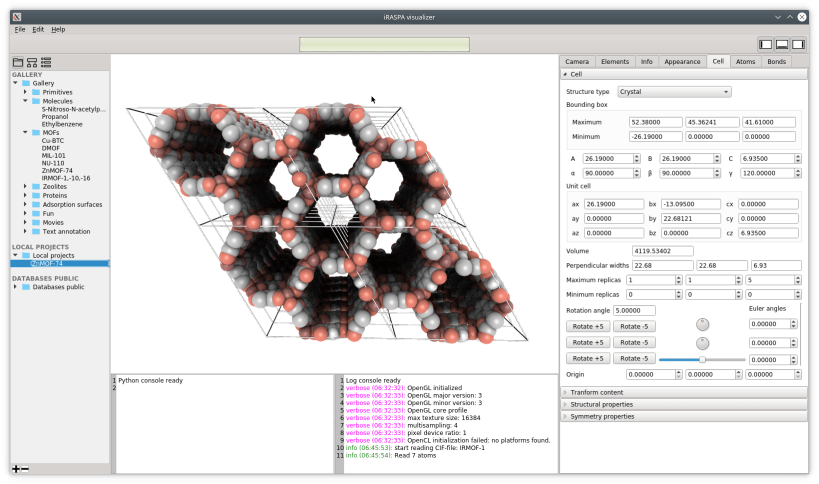The height and width of the screenshot is (484, 819).
Task: Open the File menu
Action: [x=20, y=29]
